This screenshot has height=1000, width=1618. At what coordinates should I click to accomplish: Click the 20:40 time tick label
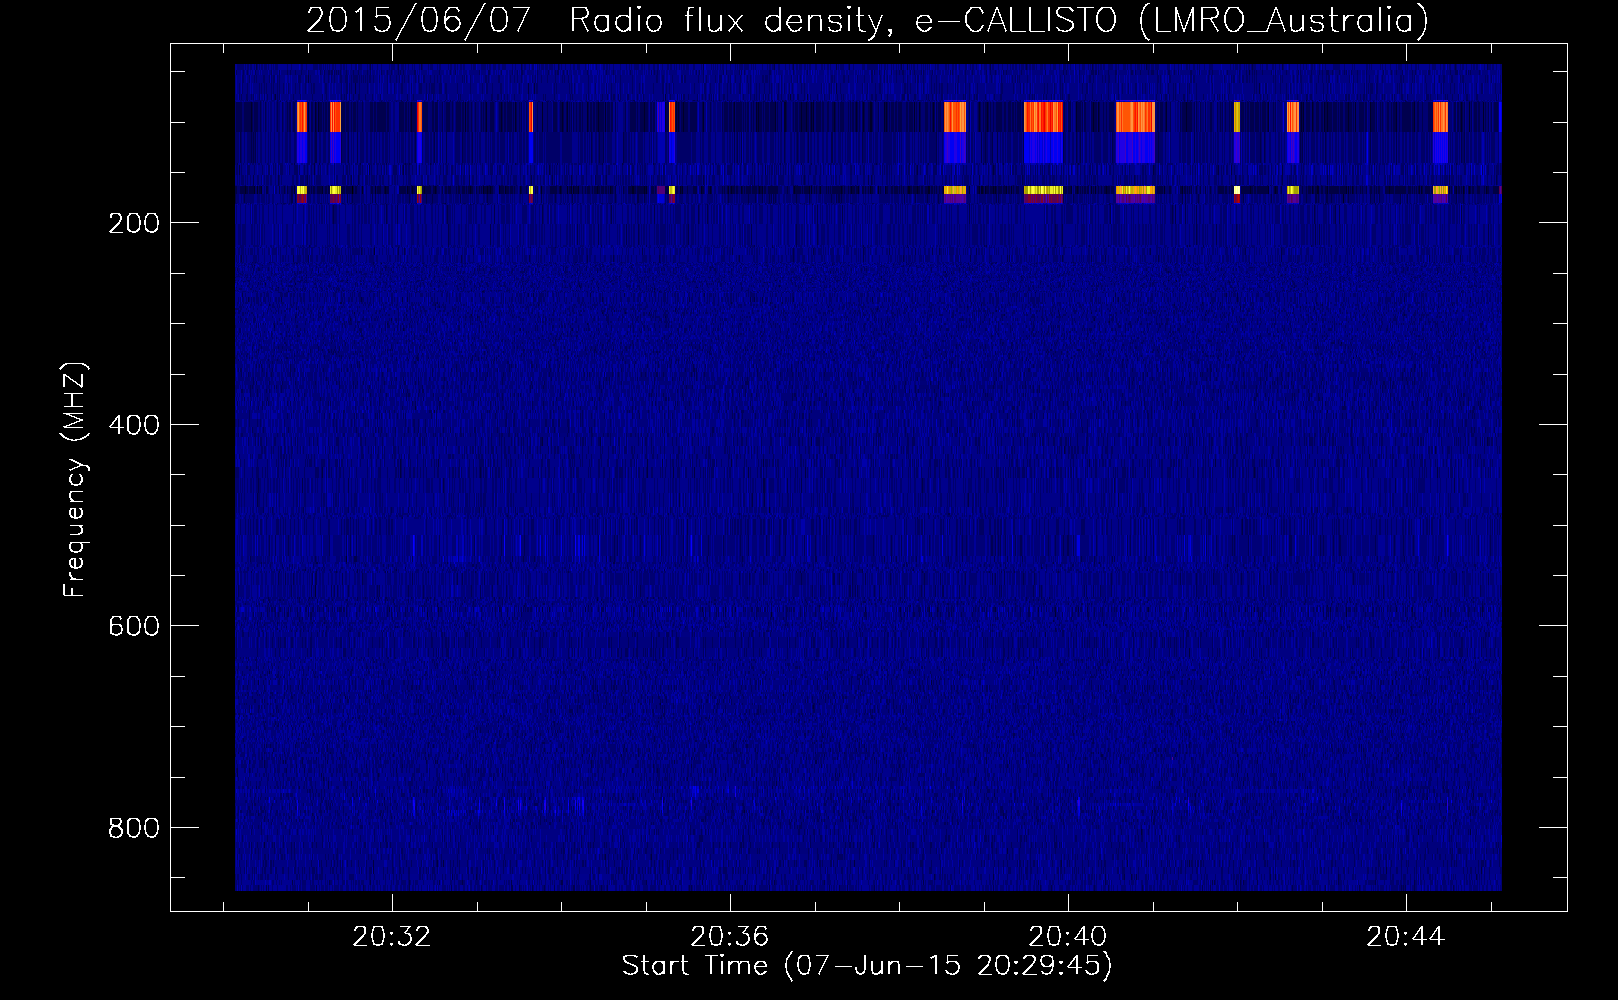pyautogui.click(x=1068, y=936)
